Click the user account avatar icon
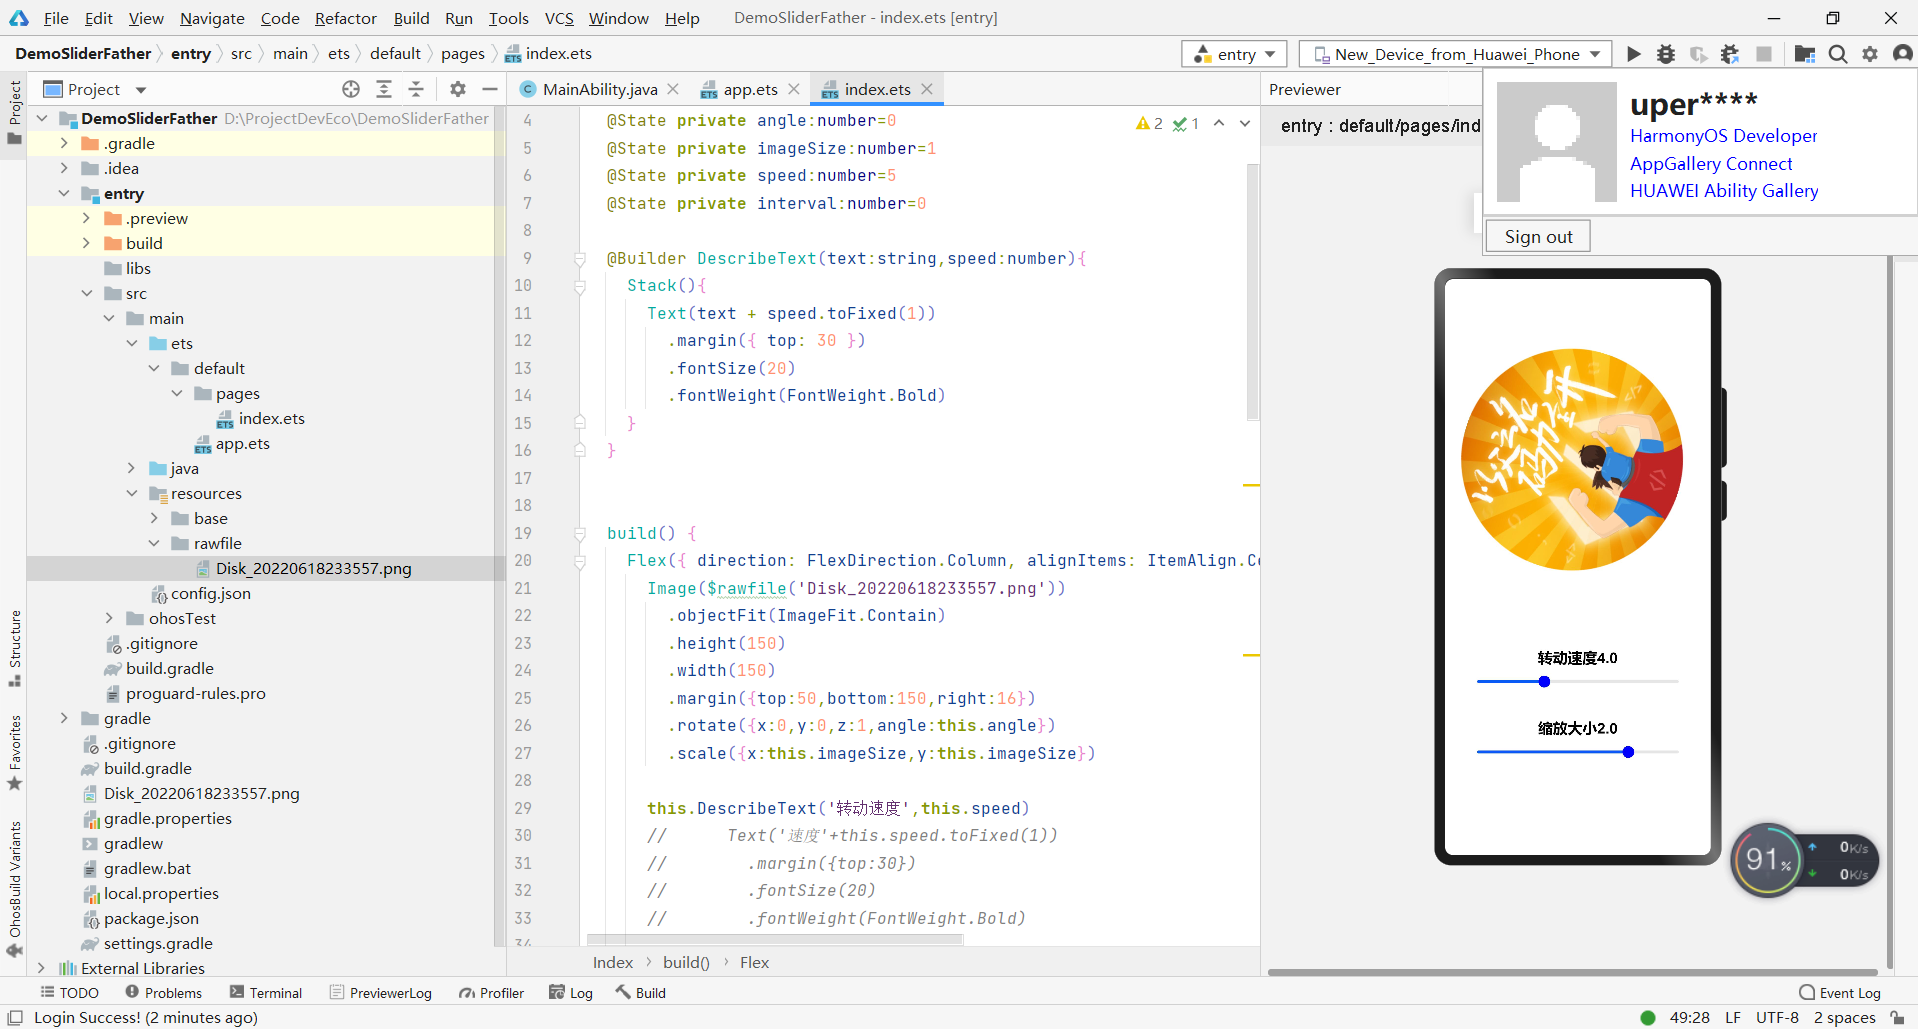Viewport: 1918px width, 1029px height. pyautogui.click(x=1902, y=54)
